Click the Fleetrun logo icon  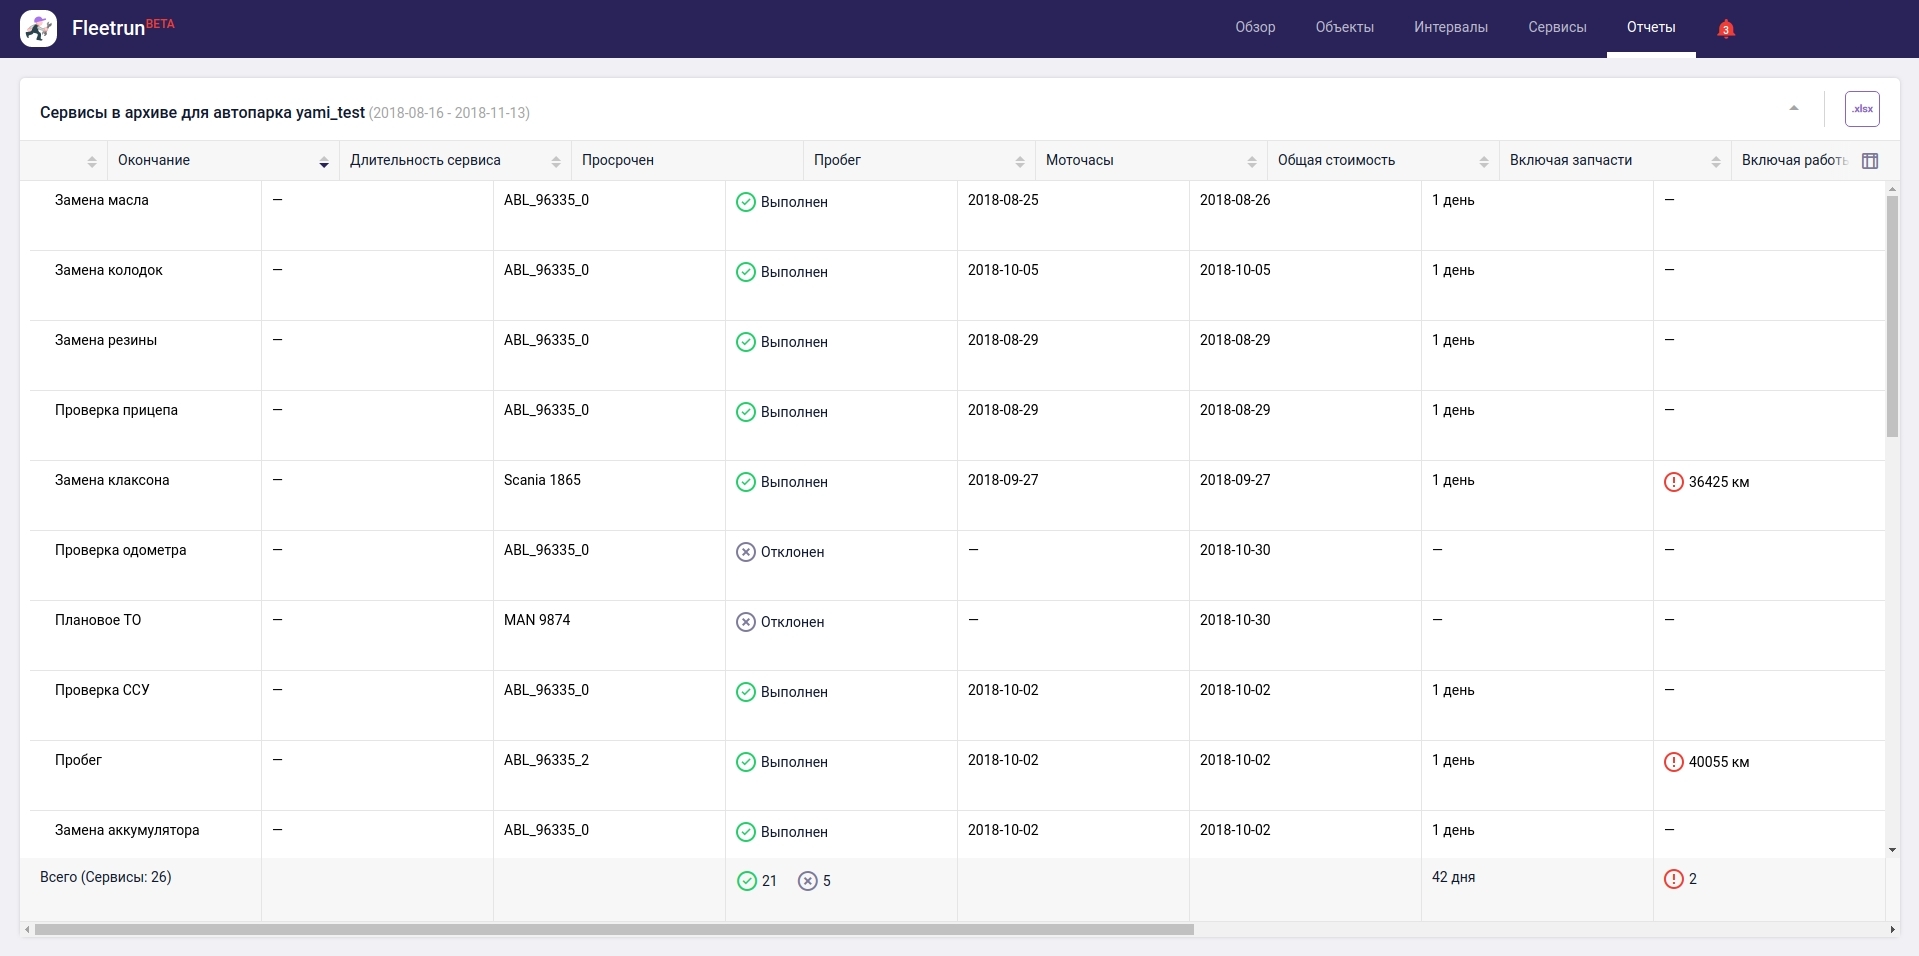(39, 28)
